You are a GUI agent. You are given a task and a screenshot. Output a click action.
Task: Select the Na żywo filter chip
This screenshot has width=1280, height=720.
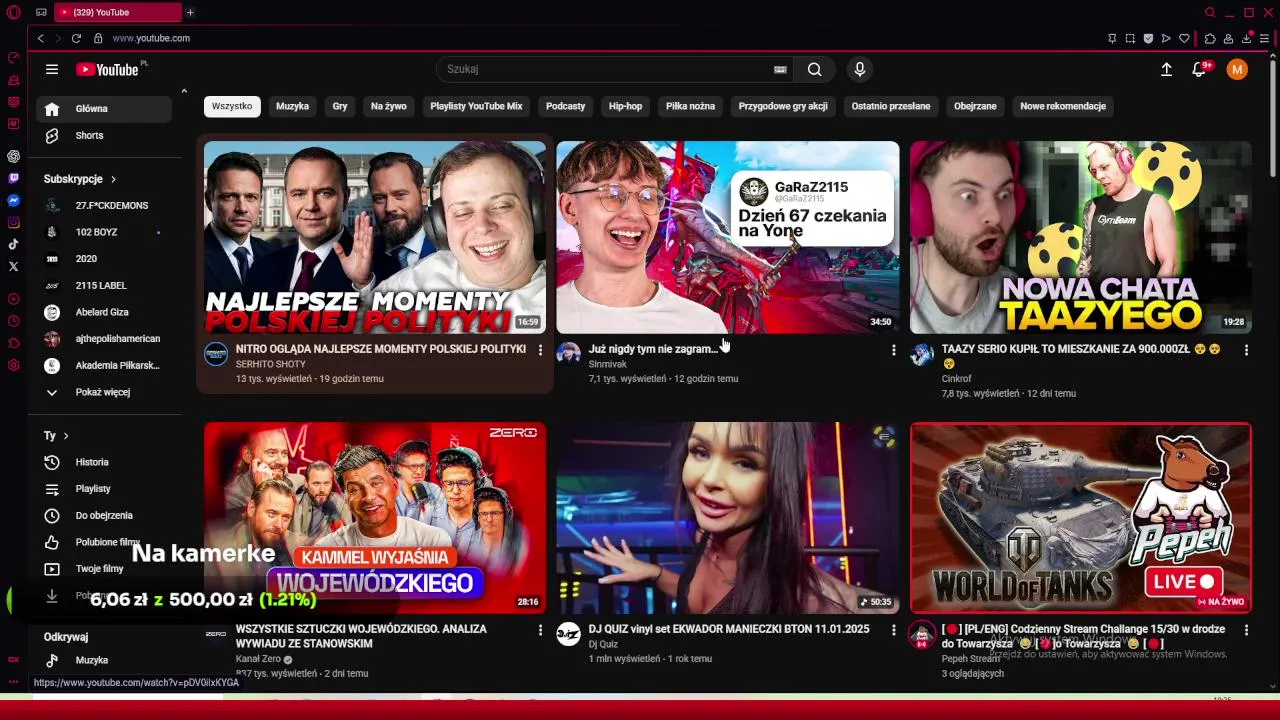(x=389, y=106)
